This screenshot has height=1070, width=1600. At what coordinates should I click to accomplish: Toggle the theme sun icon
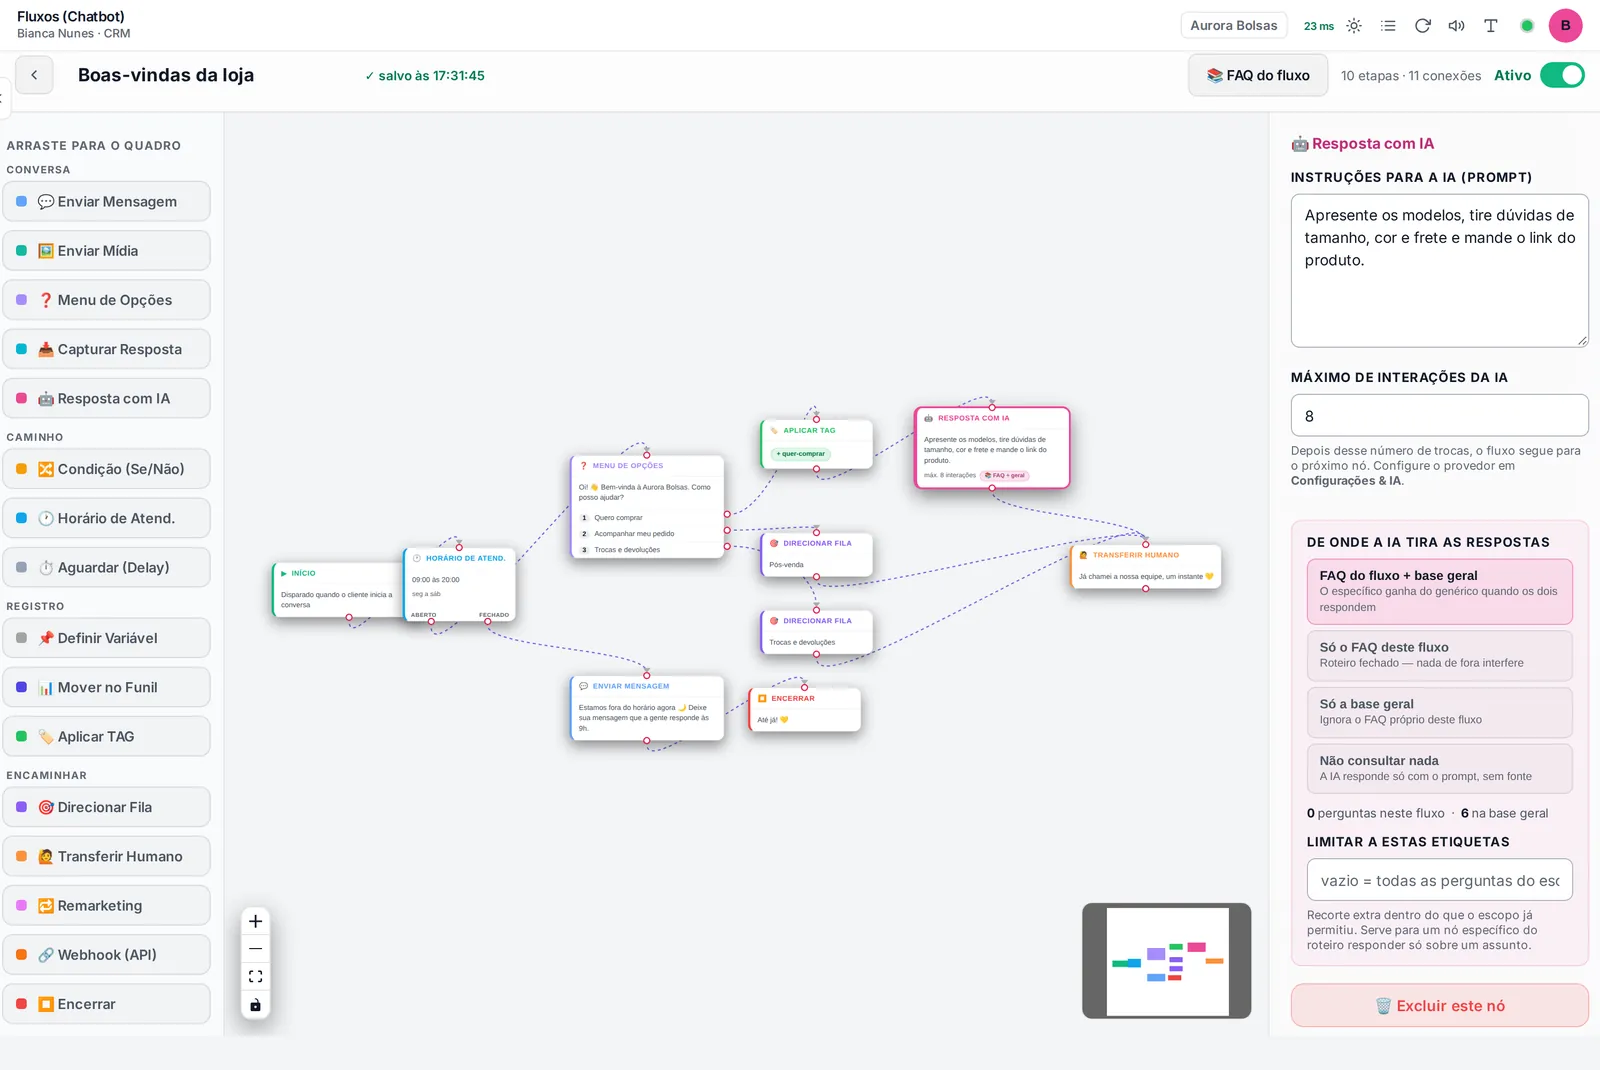(1354, 26)
